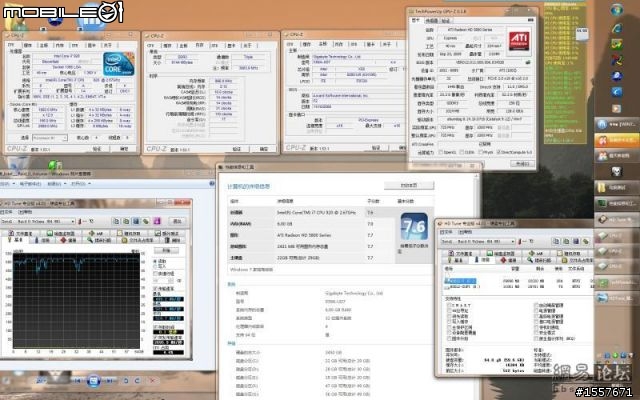Image resolution: width=640 pixels, height=400 pixels.
Task: Open Memory tab in first CPU-Z window
Action: point(60,45)
